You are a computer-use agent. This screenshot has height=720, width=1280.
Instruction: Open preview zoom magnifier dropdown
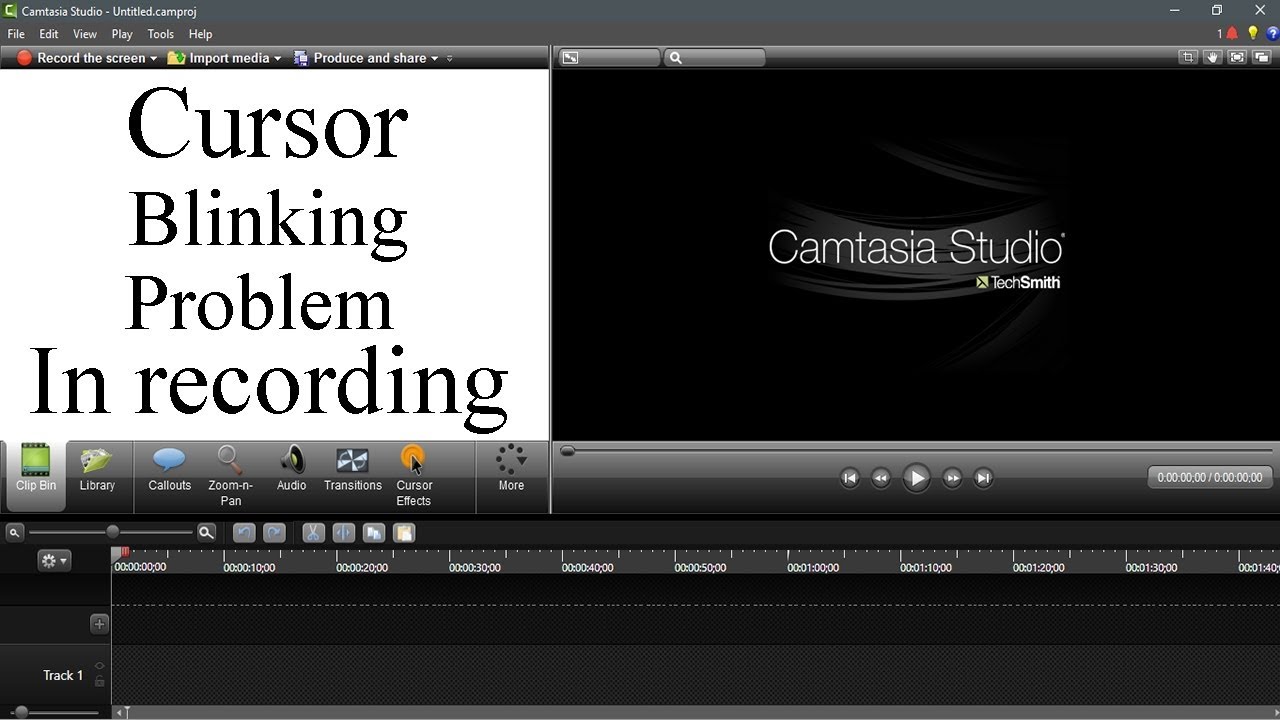point(715,58)
